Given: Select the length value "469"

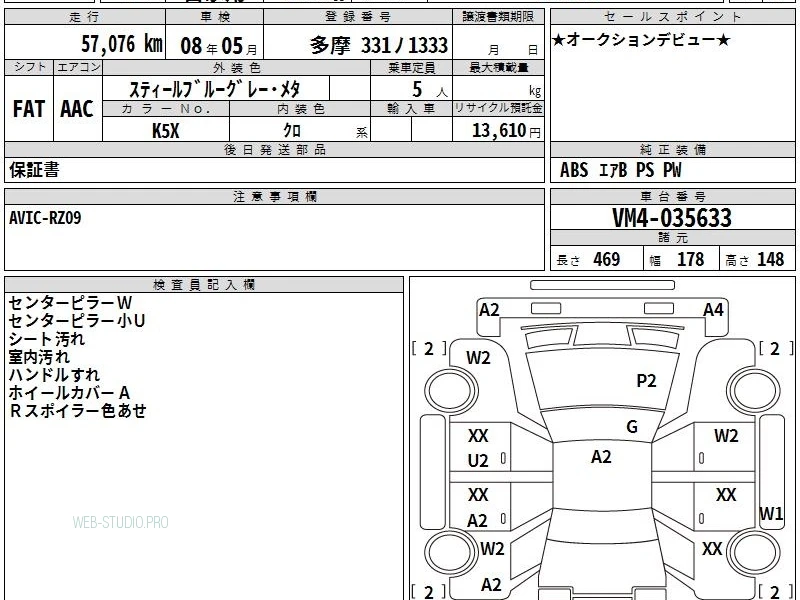Looking at the screenshot, I should [x=607, y=259].
